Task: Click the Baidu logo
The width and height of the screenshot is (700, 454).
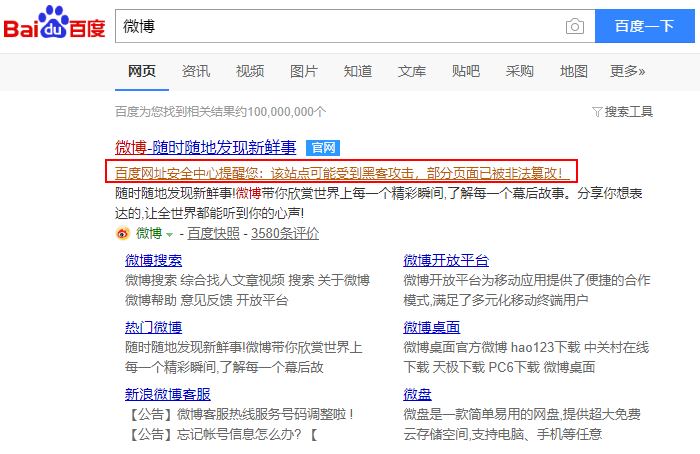Action: pyautogui.click(x=54, y=22)
